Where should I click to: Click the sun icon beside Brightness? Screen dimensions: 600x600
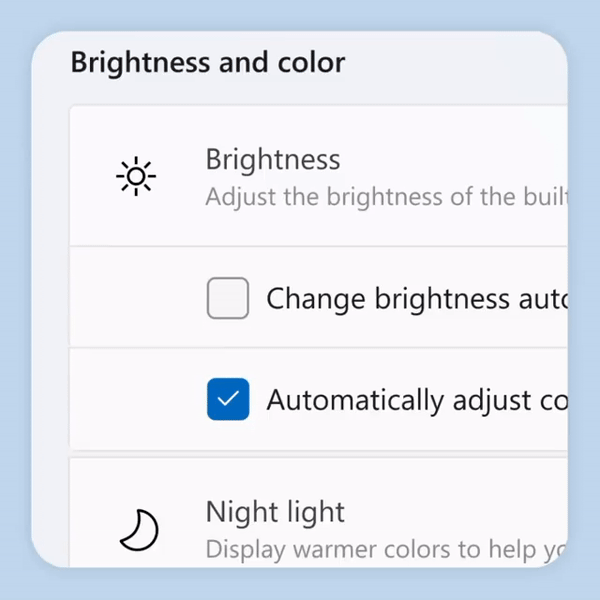pyautogui.click(x=136, y=177)
